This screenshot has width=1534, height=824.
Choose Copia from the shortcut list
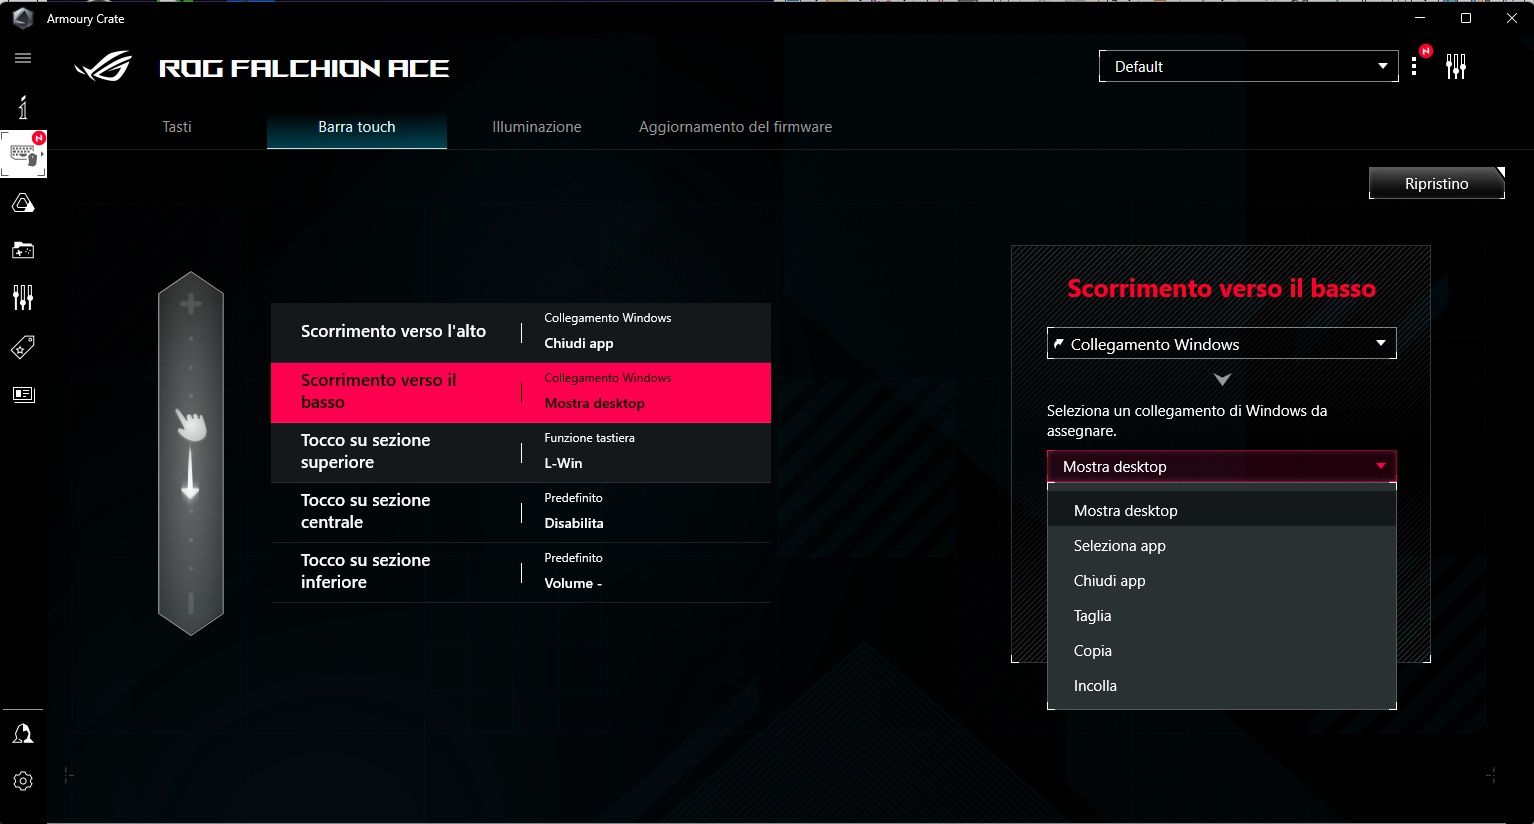click(1221, 650)
